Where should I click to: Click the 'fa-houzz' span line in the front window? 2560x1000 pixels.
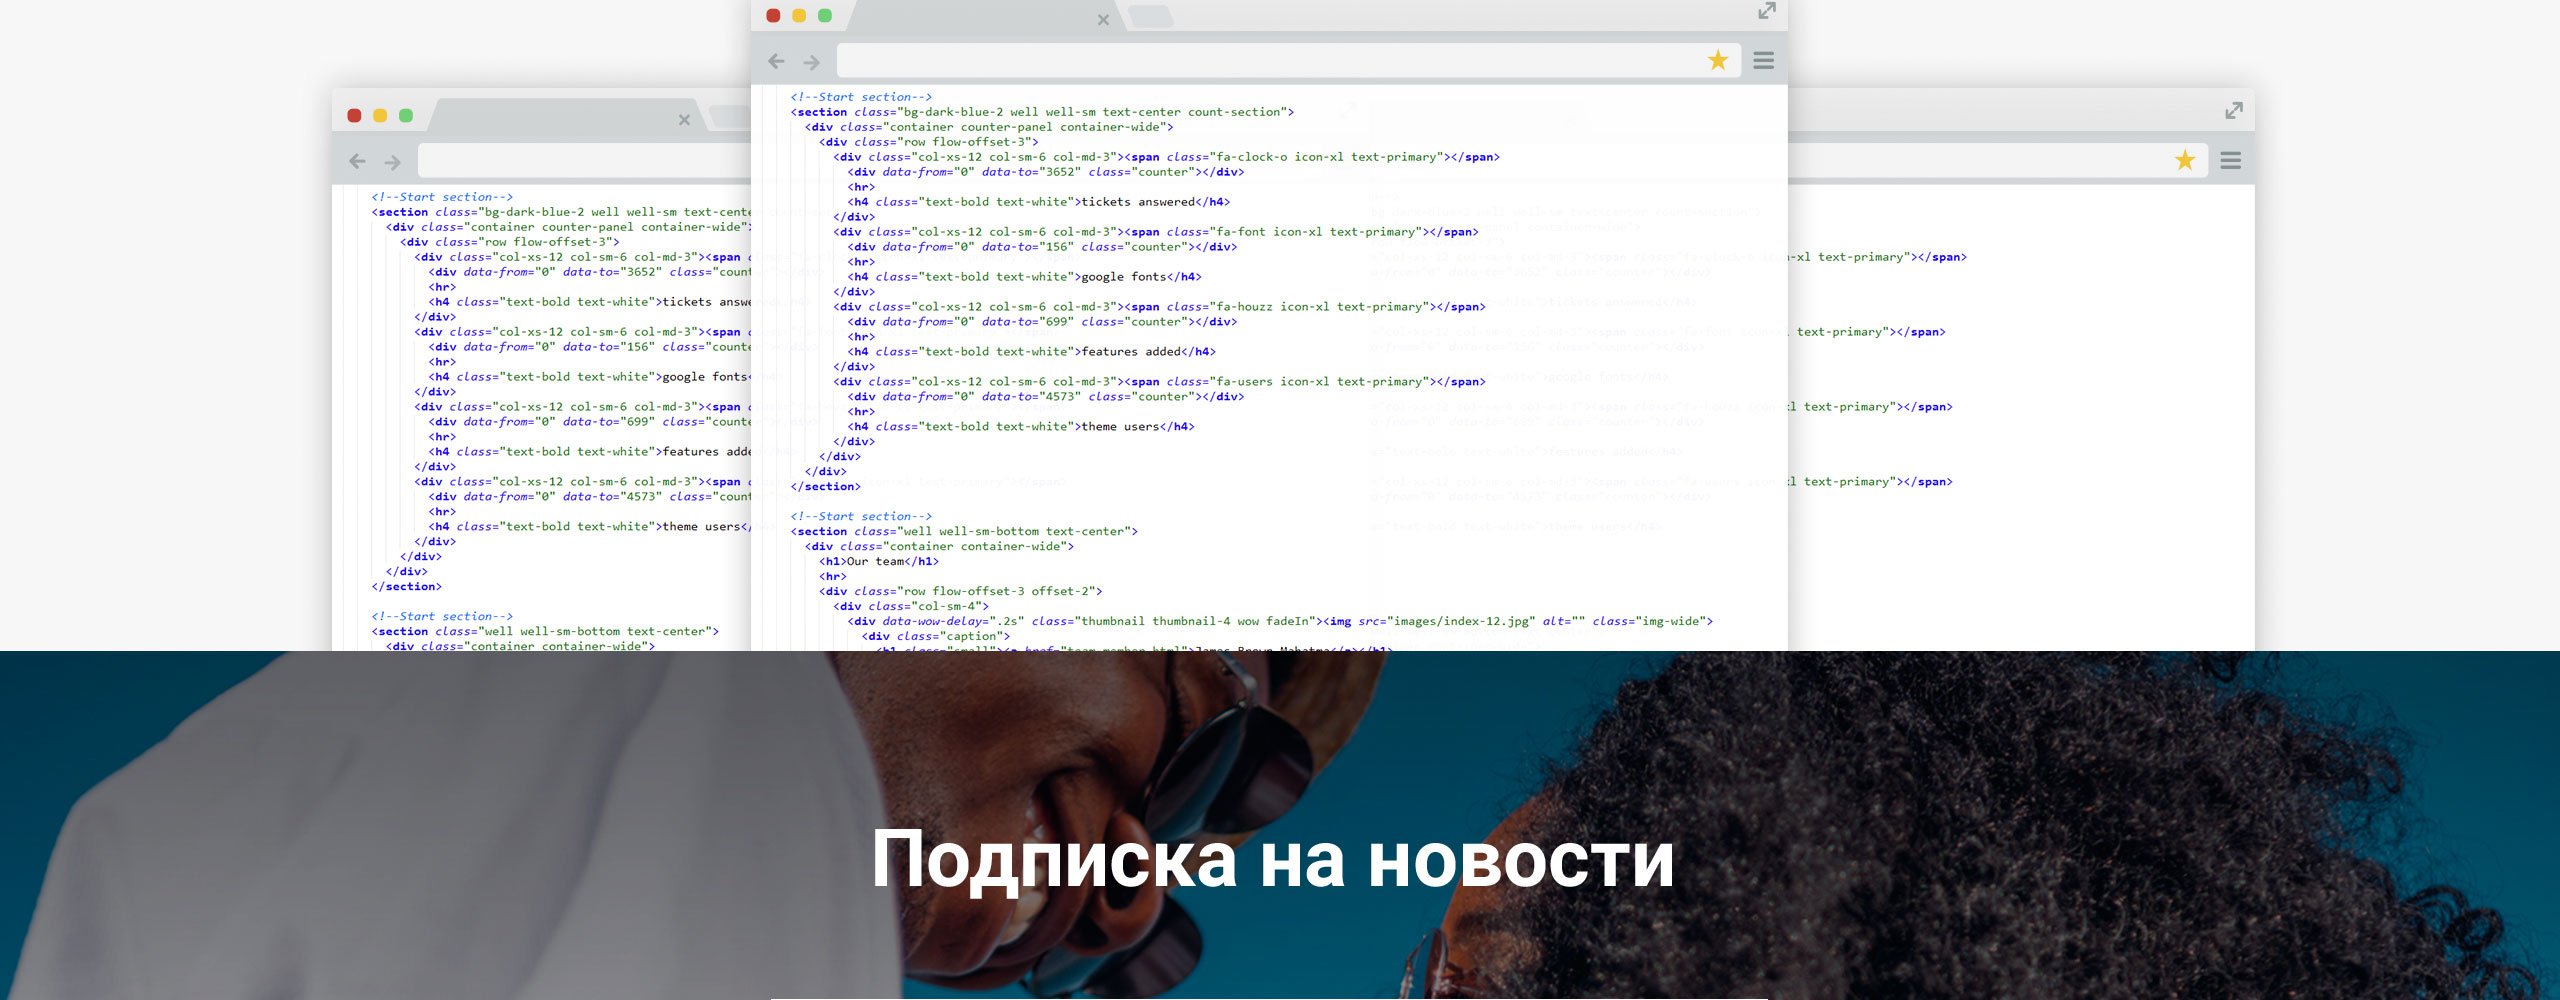click(x=1160, y=307)
